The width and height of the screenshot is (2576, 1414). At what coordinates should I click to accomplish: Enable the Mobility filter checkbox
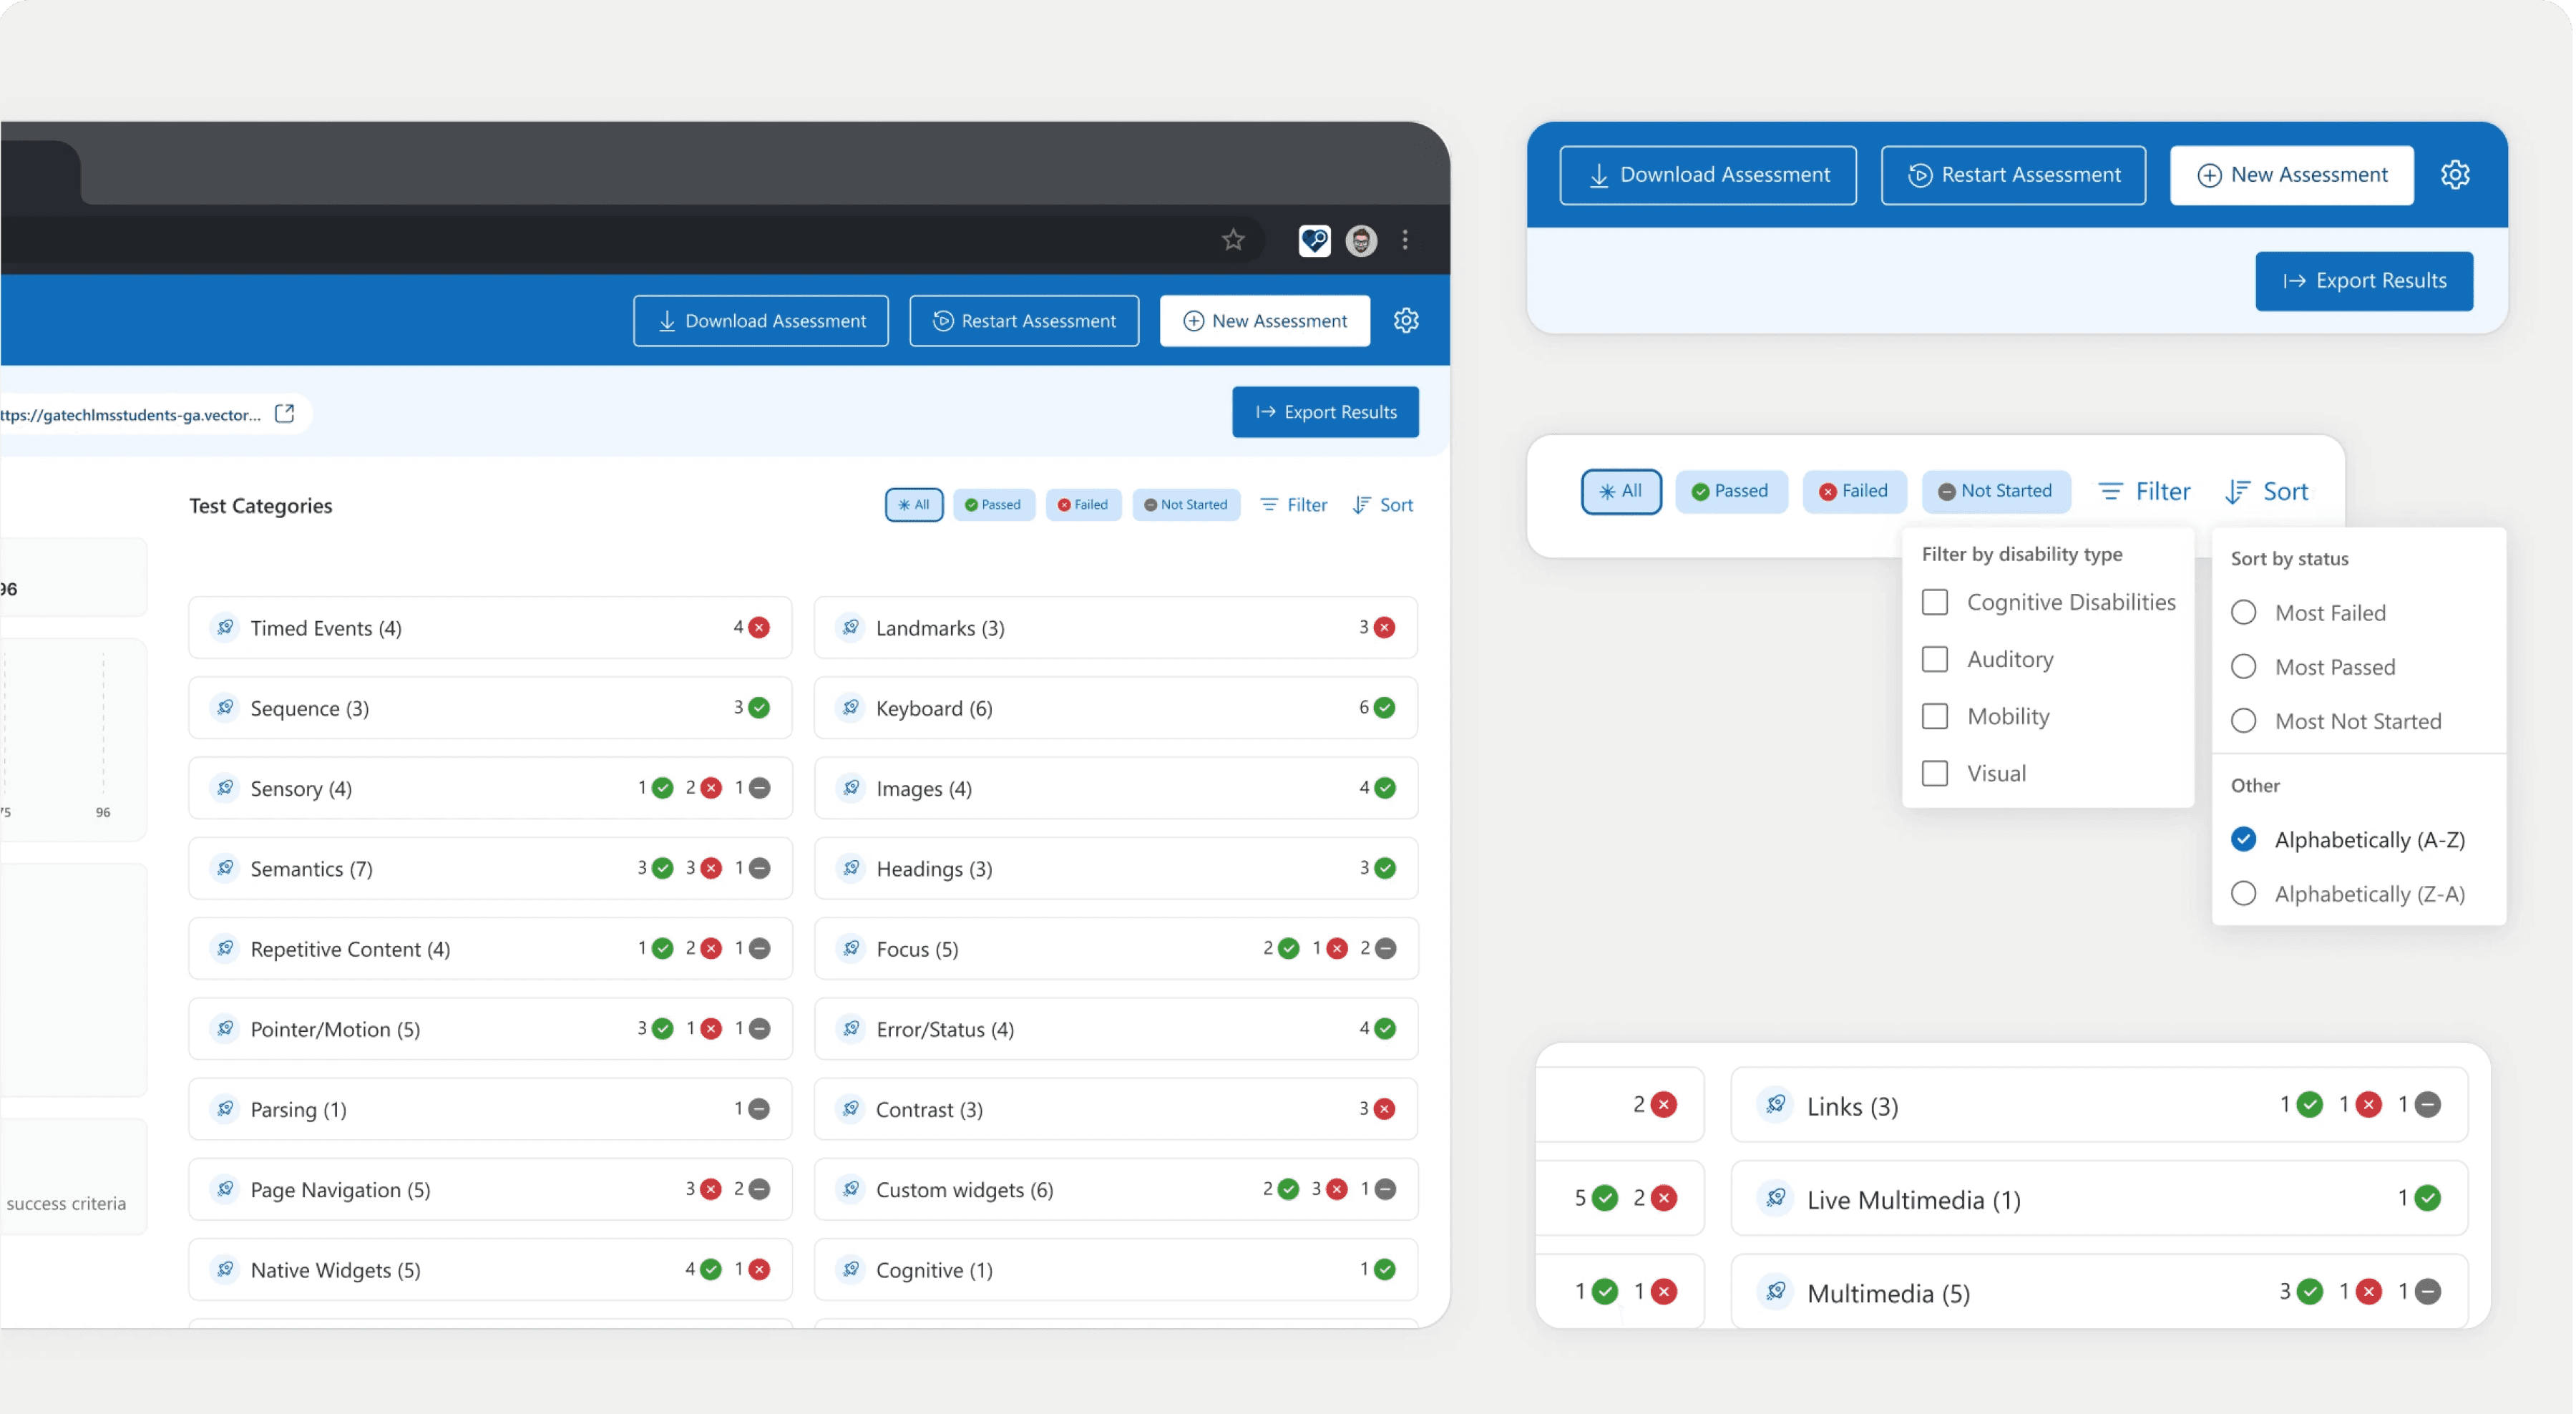tap(1935, 716)
